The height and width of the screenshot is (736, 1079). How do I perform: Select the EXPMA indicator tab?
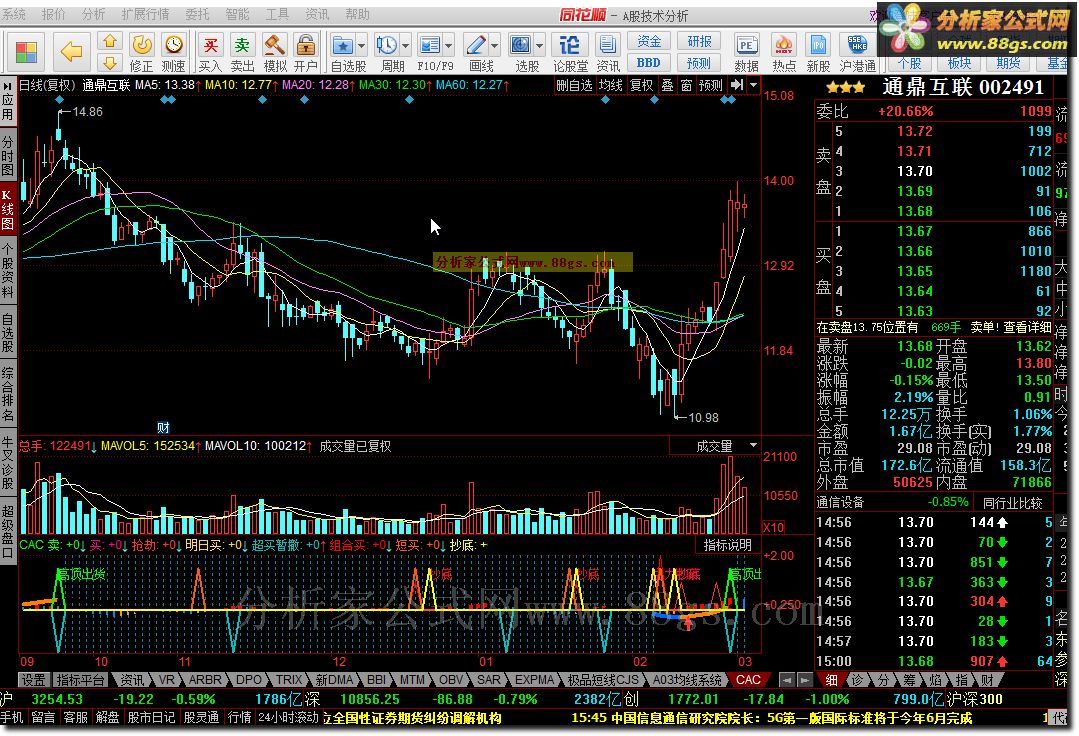tap(534, 680)
